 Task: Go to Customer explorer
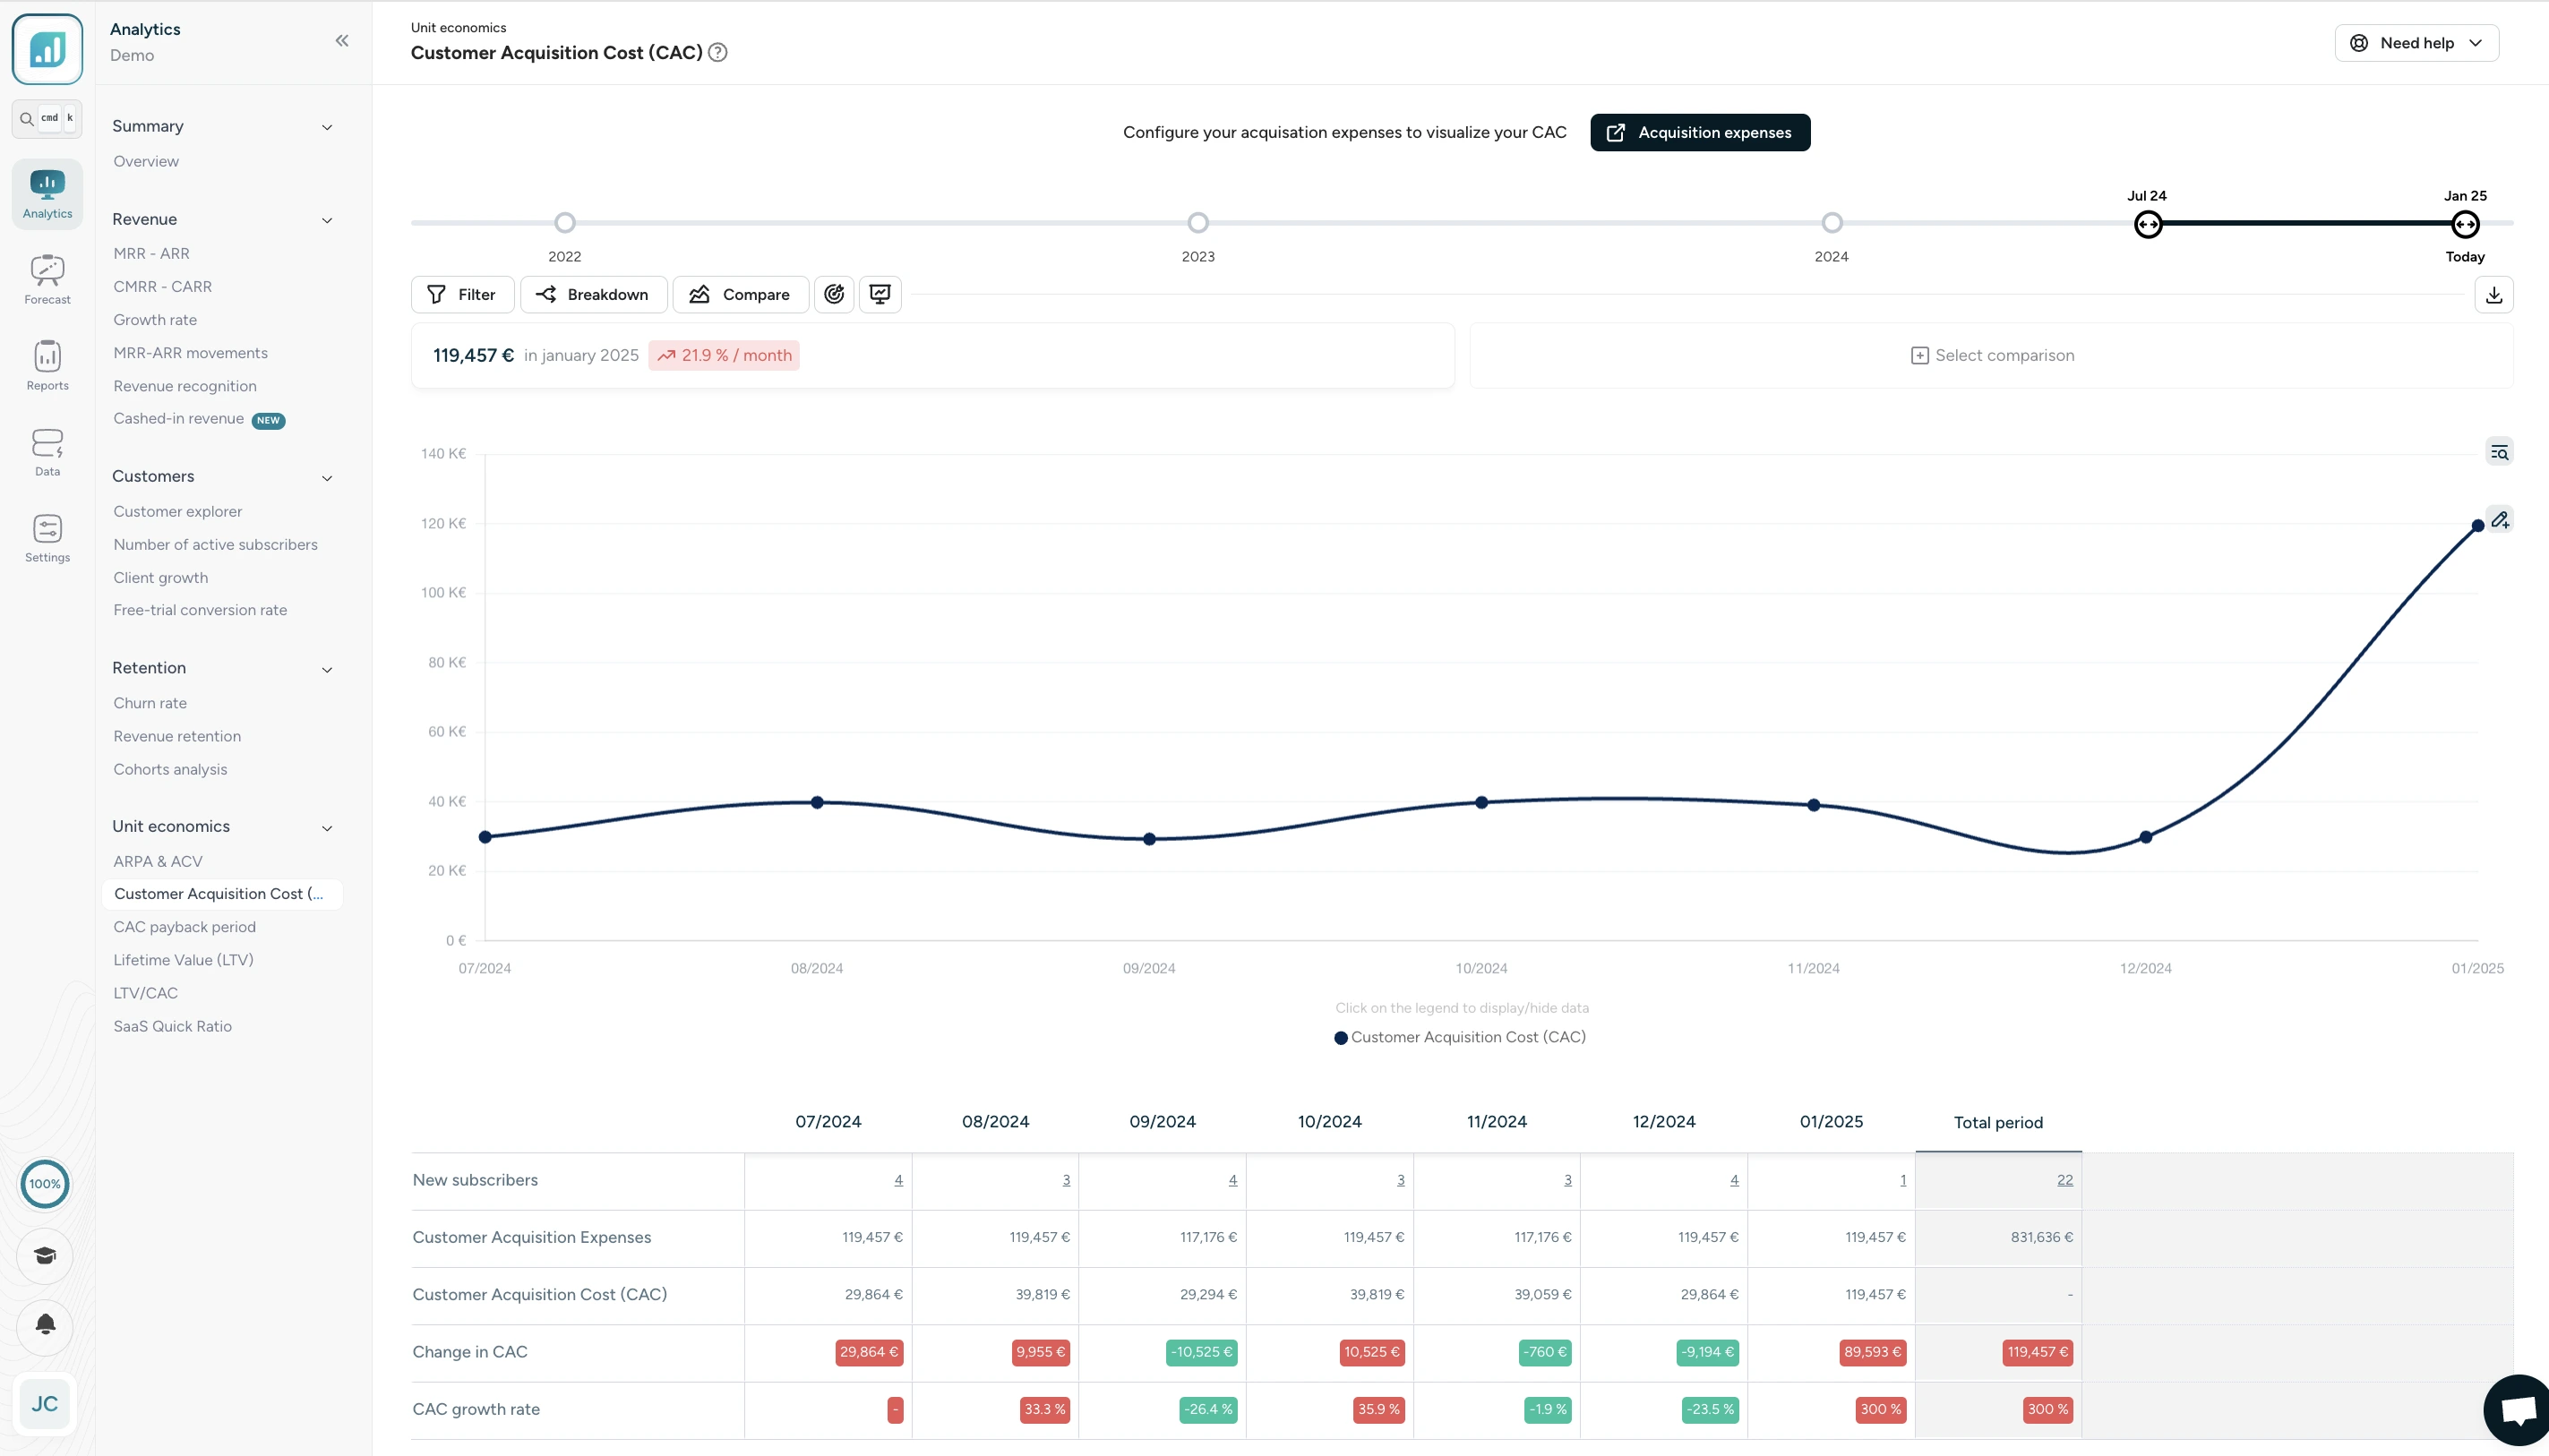click(177, 512)
